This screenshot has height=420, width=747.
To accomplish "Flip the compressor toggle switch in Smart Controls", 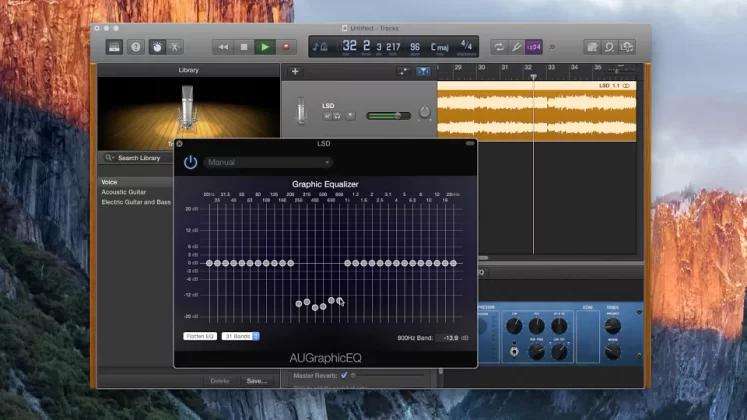I will 515,351.
